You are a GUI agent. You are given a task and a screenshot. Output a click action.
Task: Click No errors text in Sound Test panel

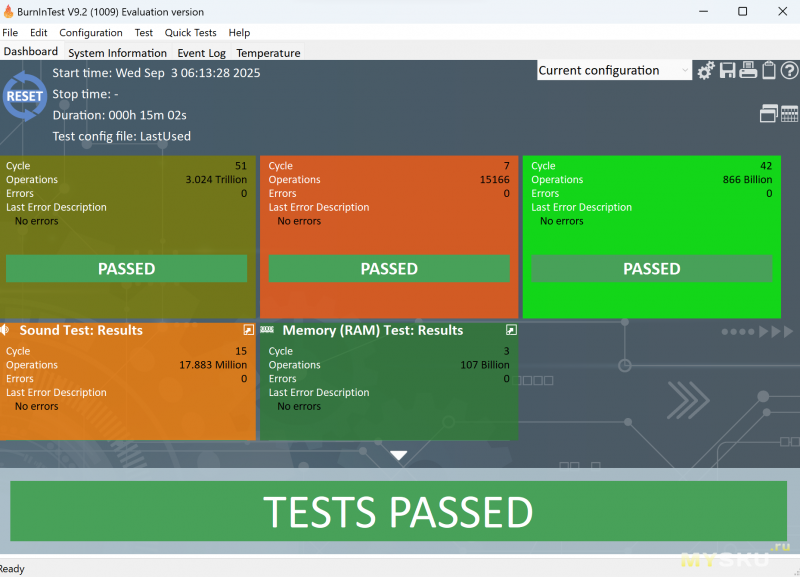[x=36, y=406]
